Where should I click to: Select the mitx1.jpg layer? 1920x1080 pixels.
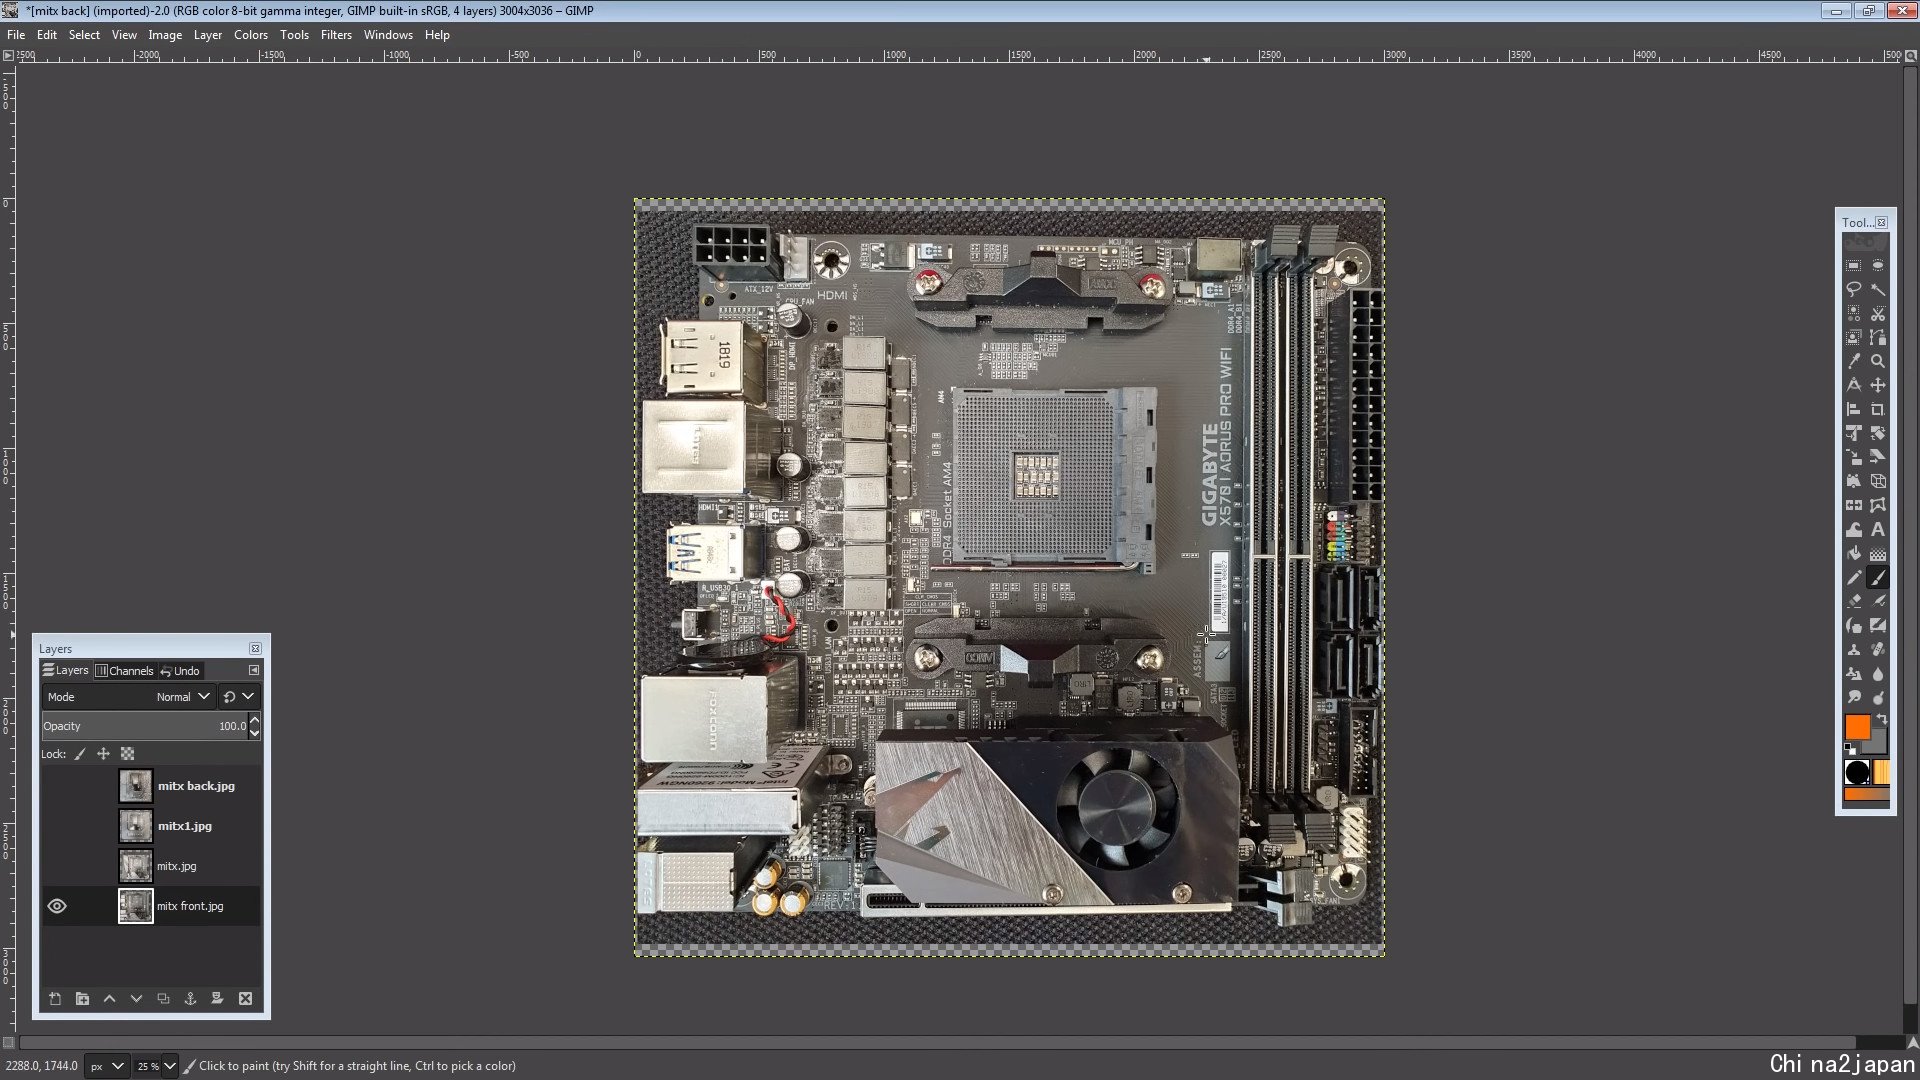[151, 826]
